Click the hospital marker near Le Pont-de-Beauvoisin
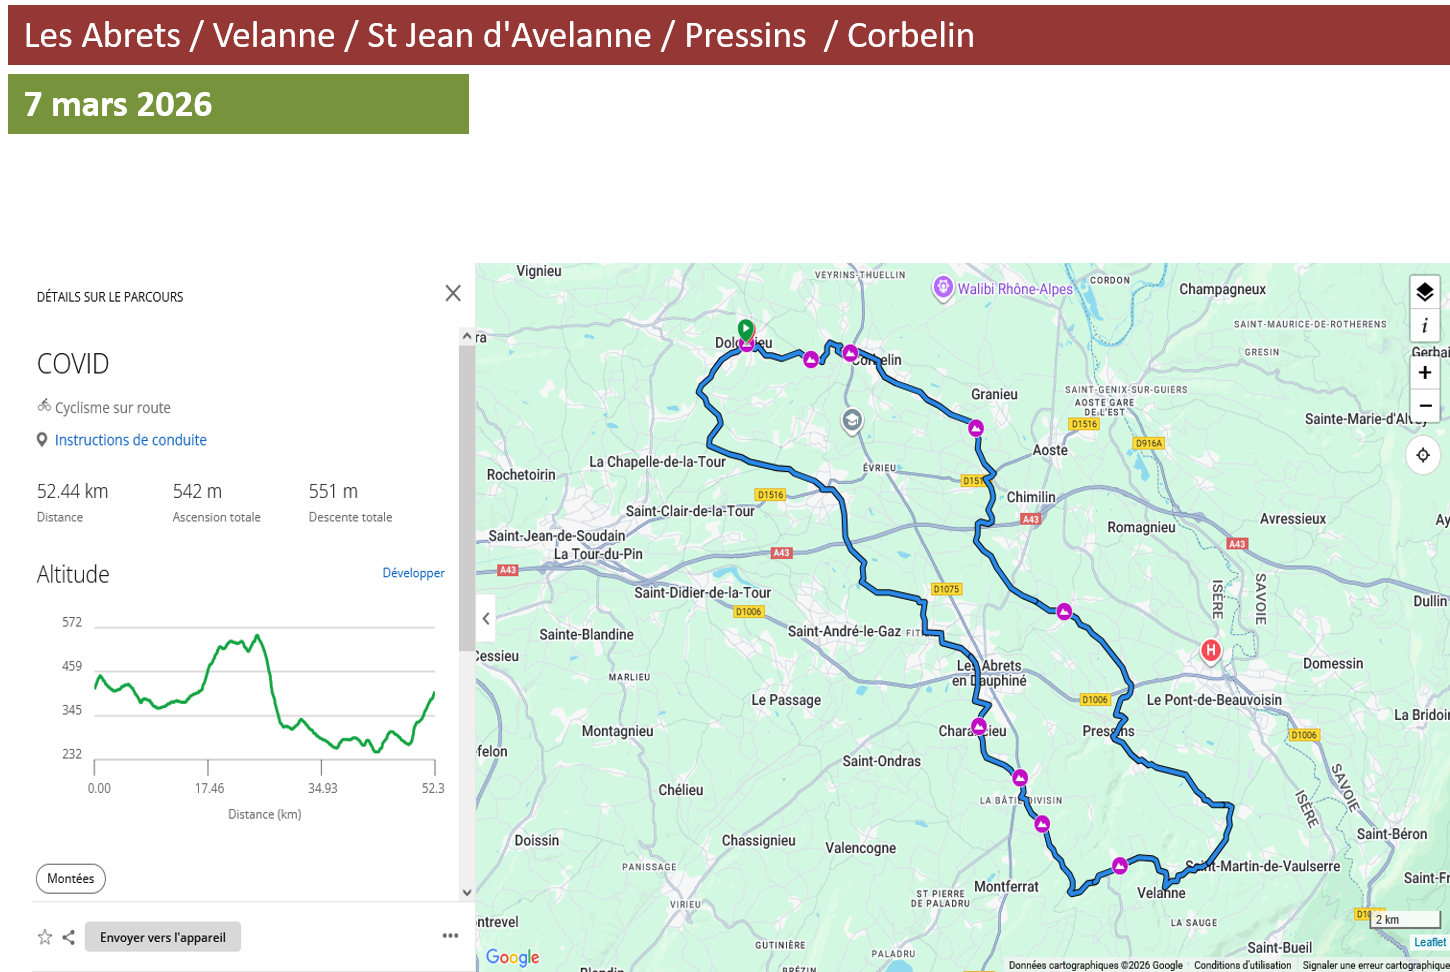Screen dimensions: 1450x972 [1211, 651]
